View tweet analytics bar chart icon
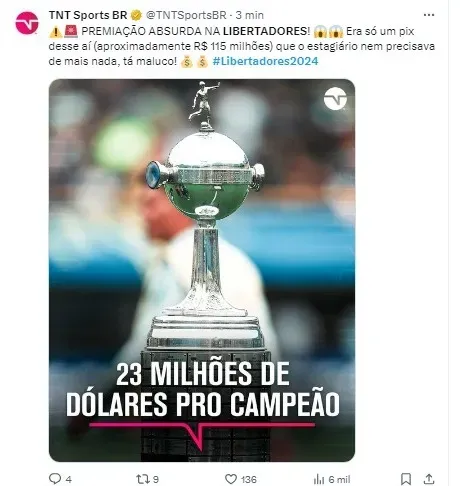The image size is (460, 486). (x=319, y=479)
